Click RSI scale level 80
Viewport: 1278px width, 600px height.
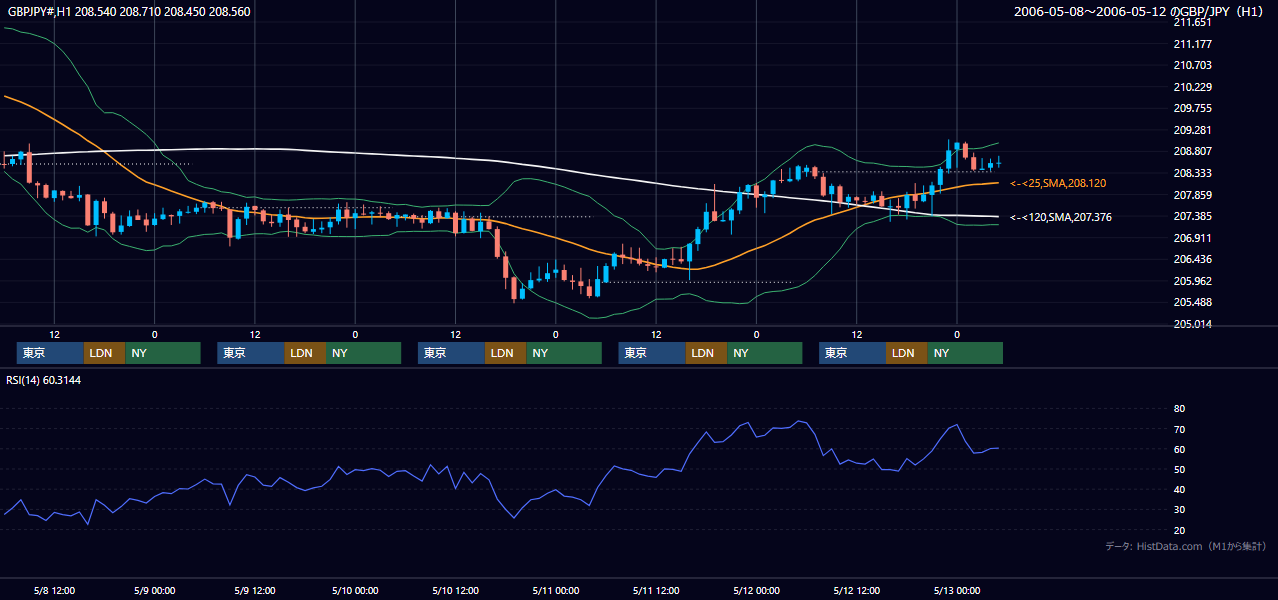click(x=1179, y=409)
